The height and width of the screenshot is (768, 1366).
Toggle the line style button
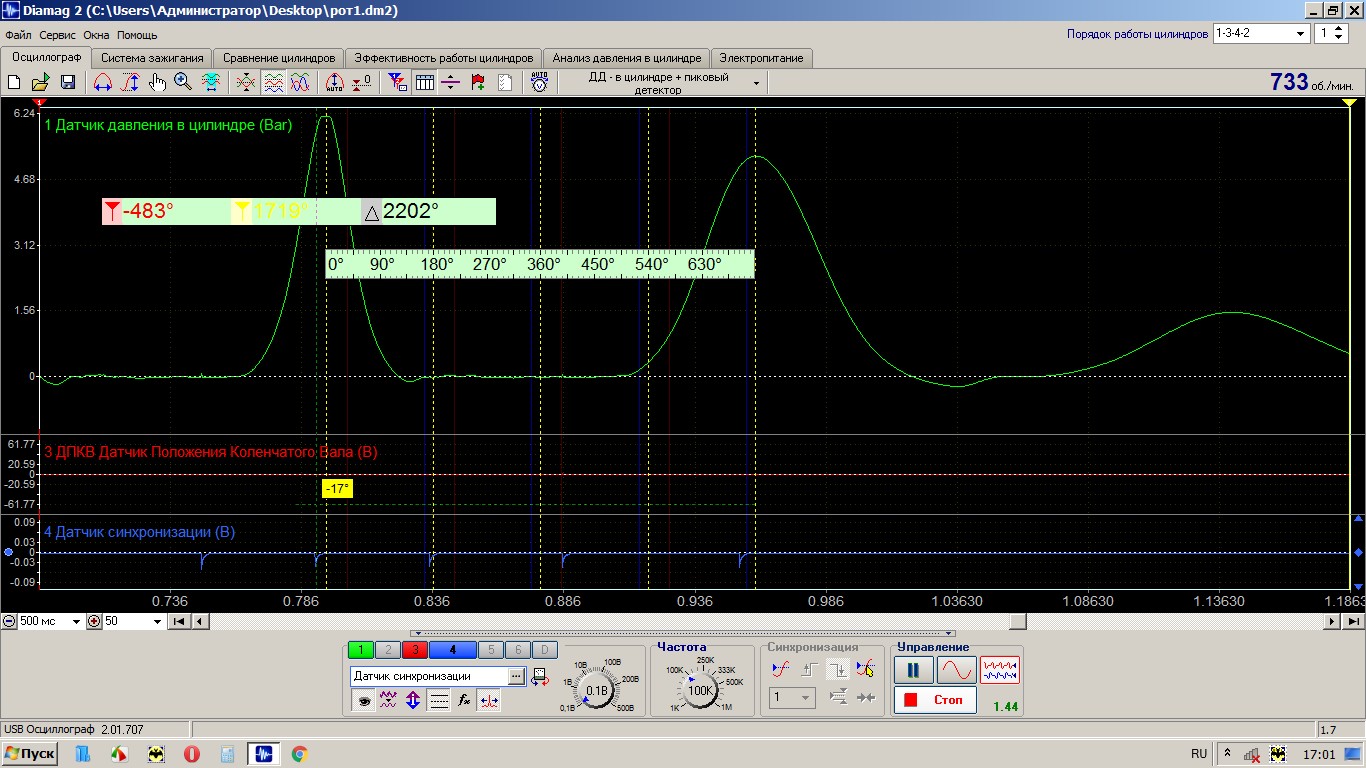[438, 701]
